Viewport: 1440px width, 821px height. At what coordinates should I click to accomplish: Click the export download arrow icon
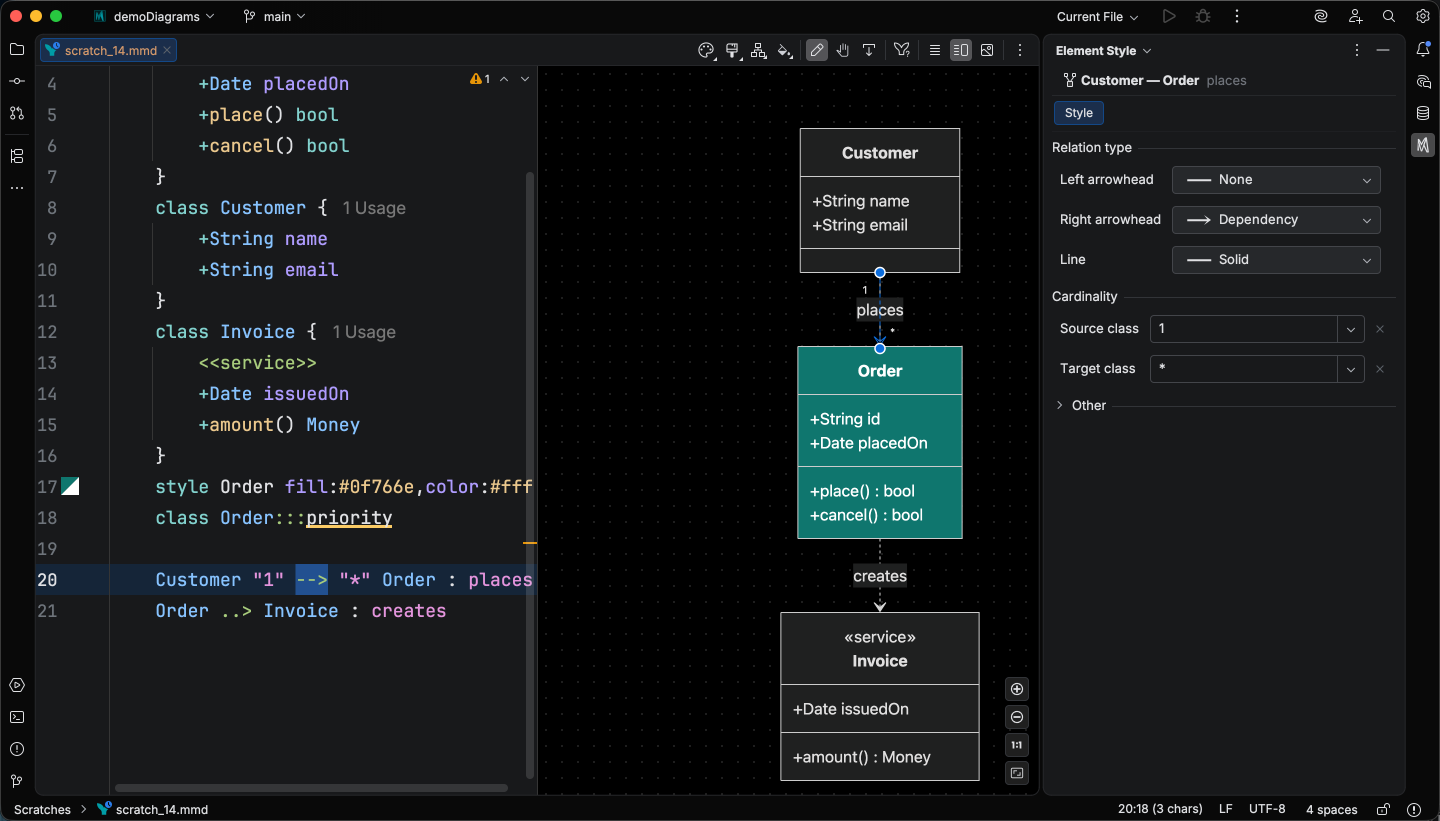[869, 50]
